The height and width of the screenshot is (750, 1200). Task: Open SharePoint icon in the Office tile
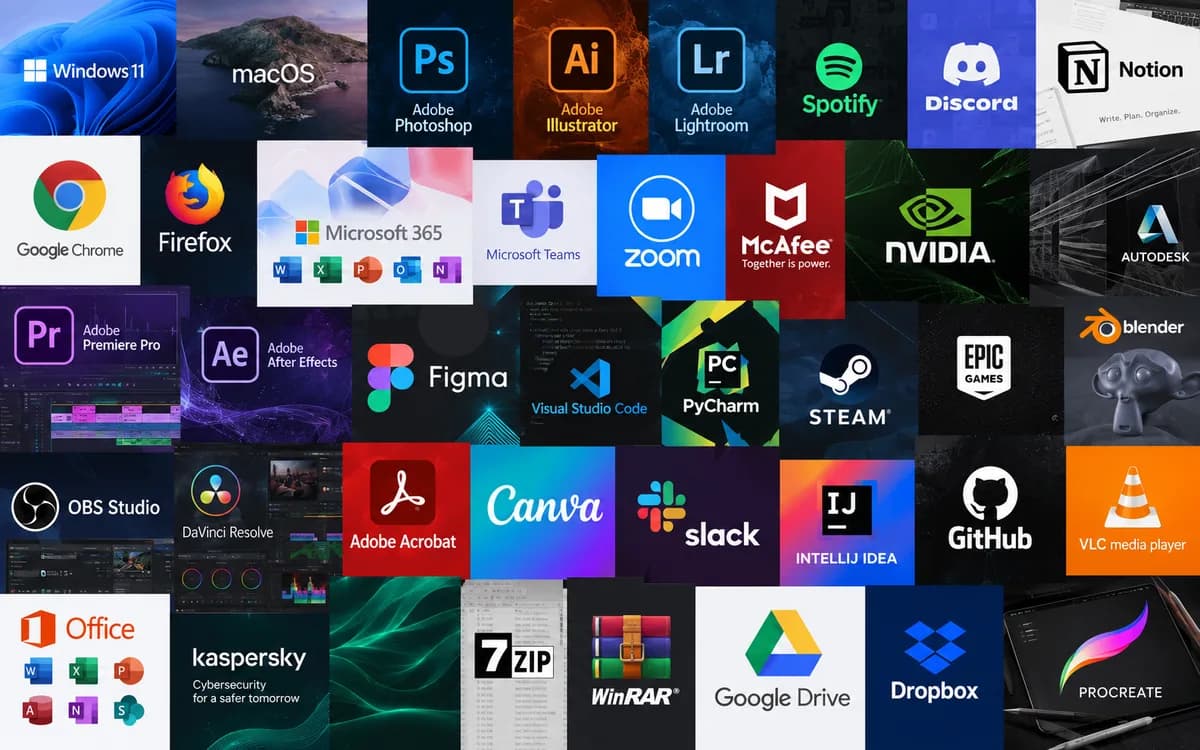128,709
